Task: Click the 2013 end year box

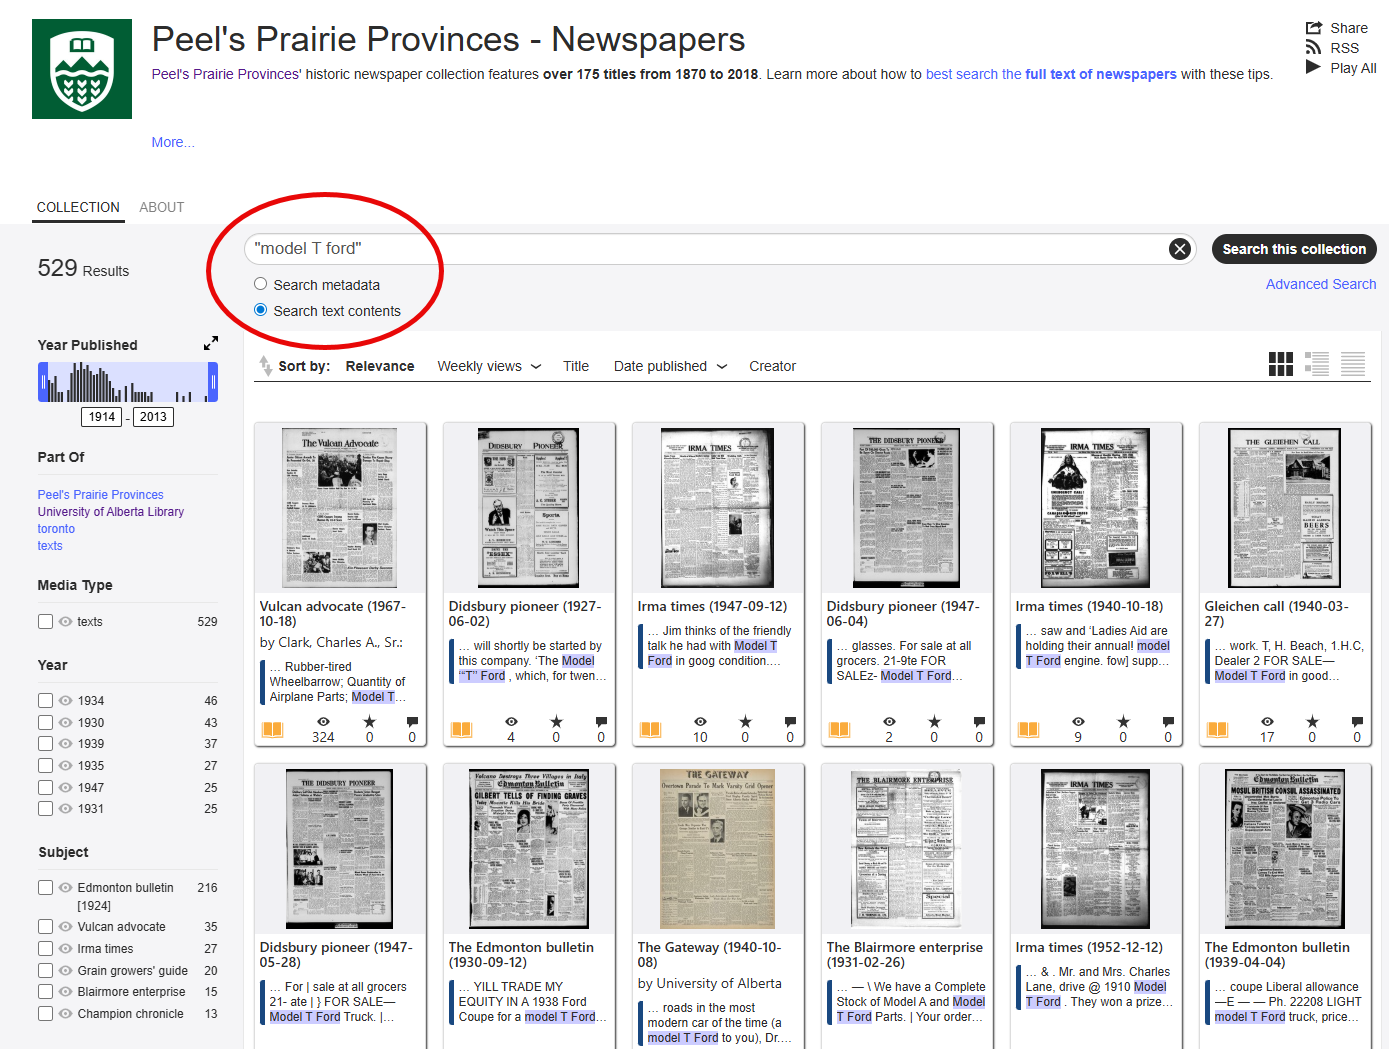Action: 153,417
